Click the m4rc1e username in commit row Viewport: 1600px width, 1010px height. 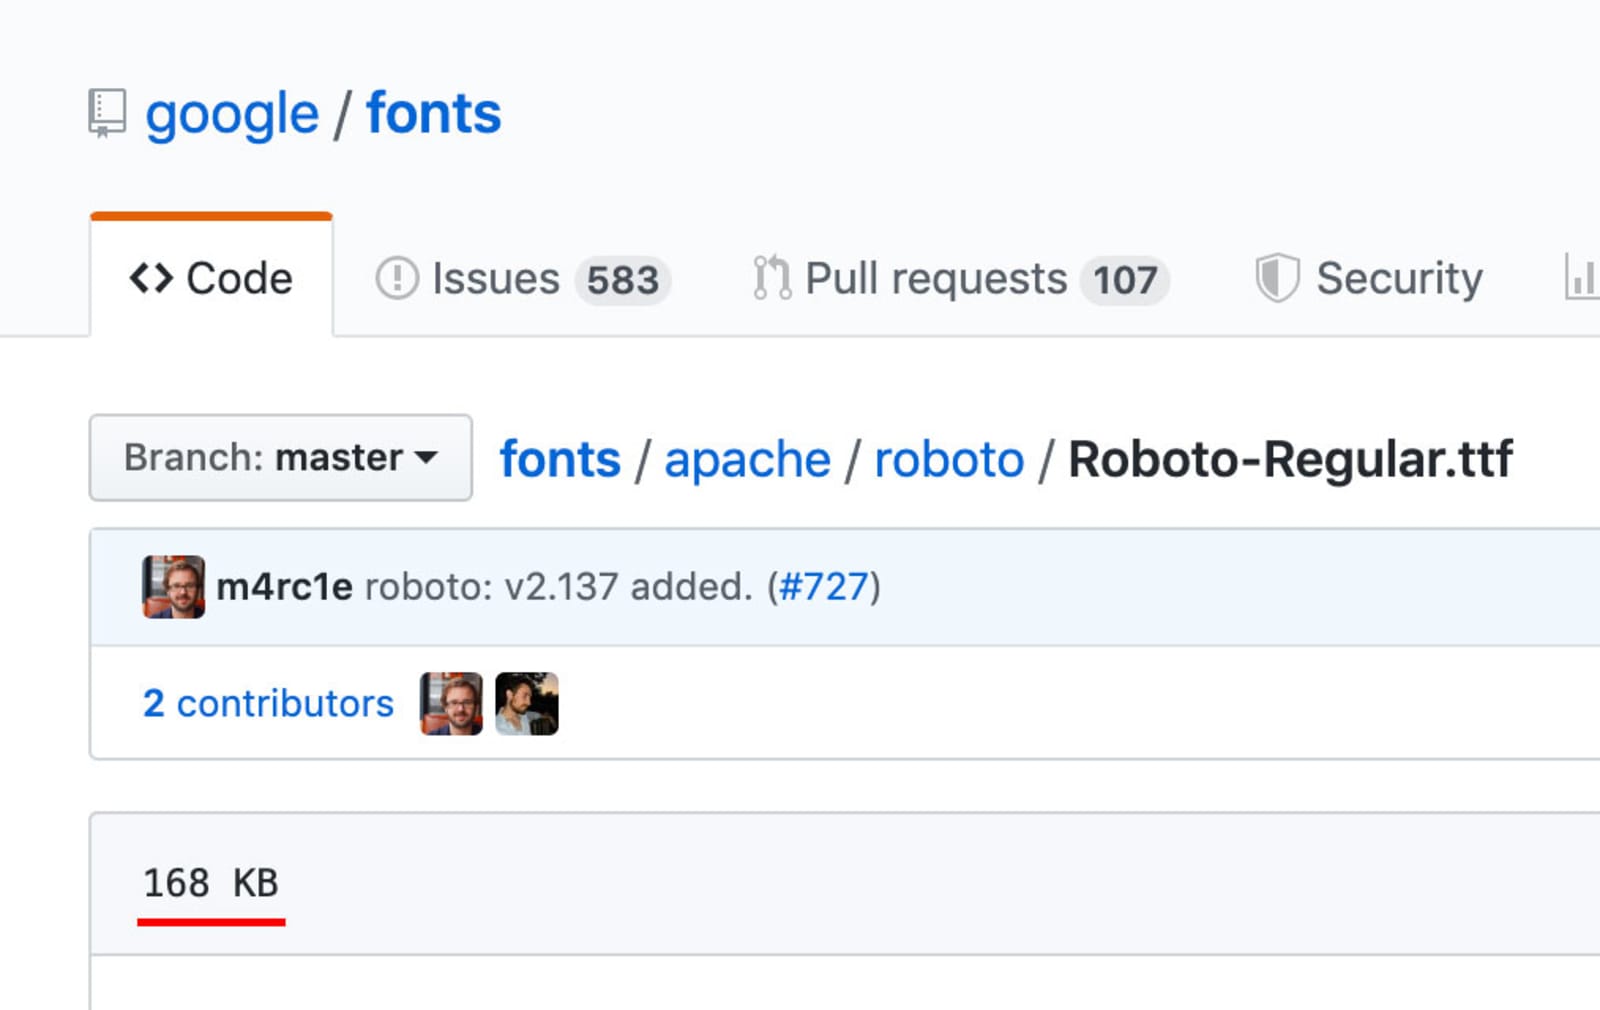pos(285,587)
